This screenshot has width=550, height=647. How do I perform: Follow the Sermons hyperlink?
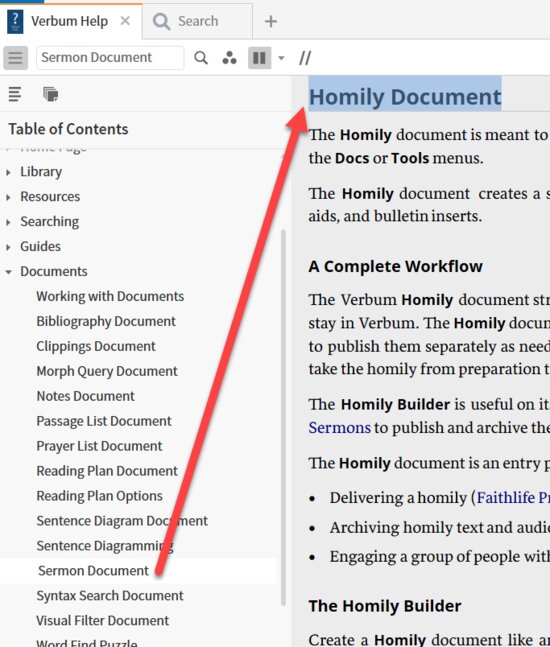pos(340,427)
